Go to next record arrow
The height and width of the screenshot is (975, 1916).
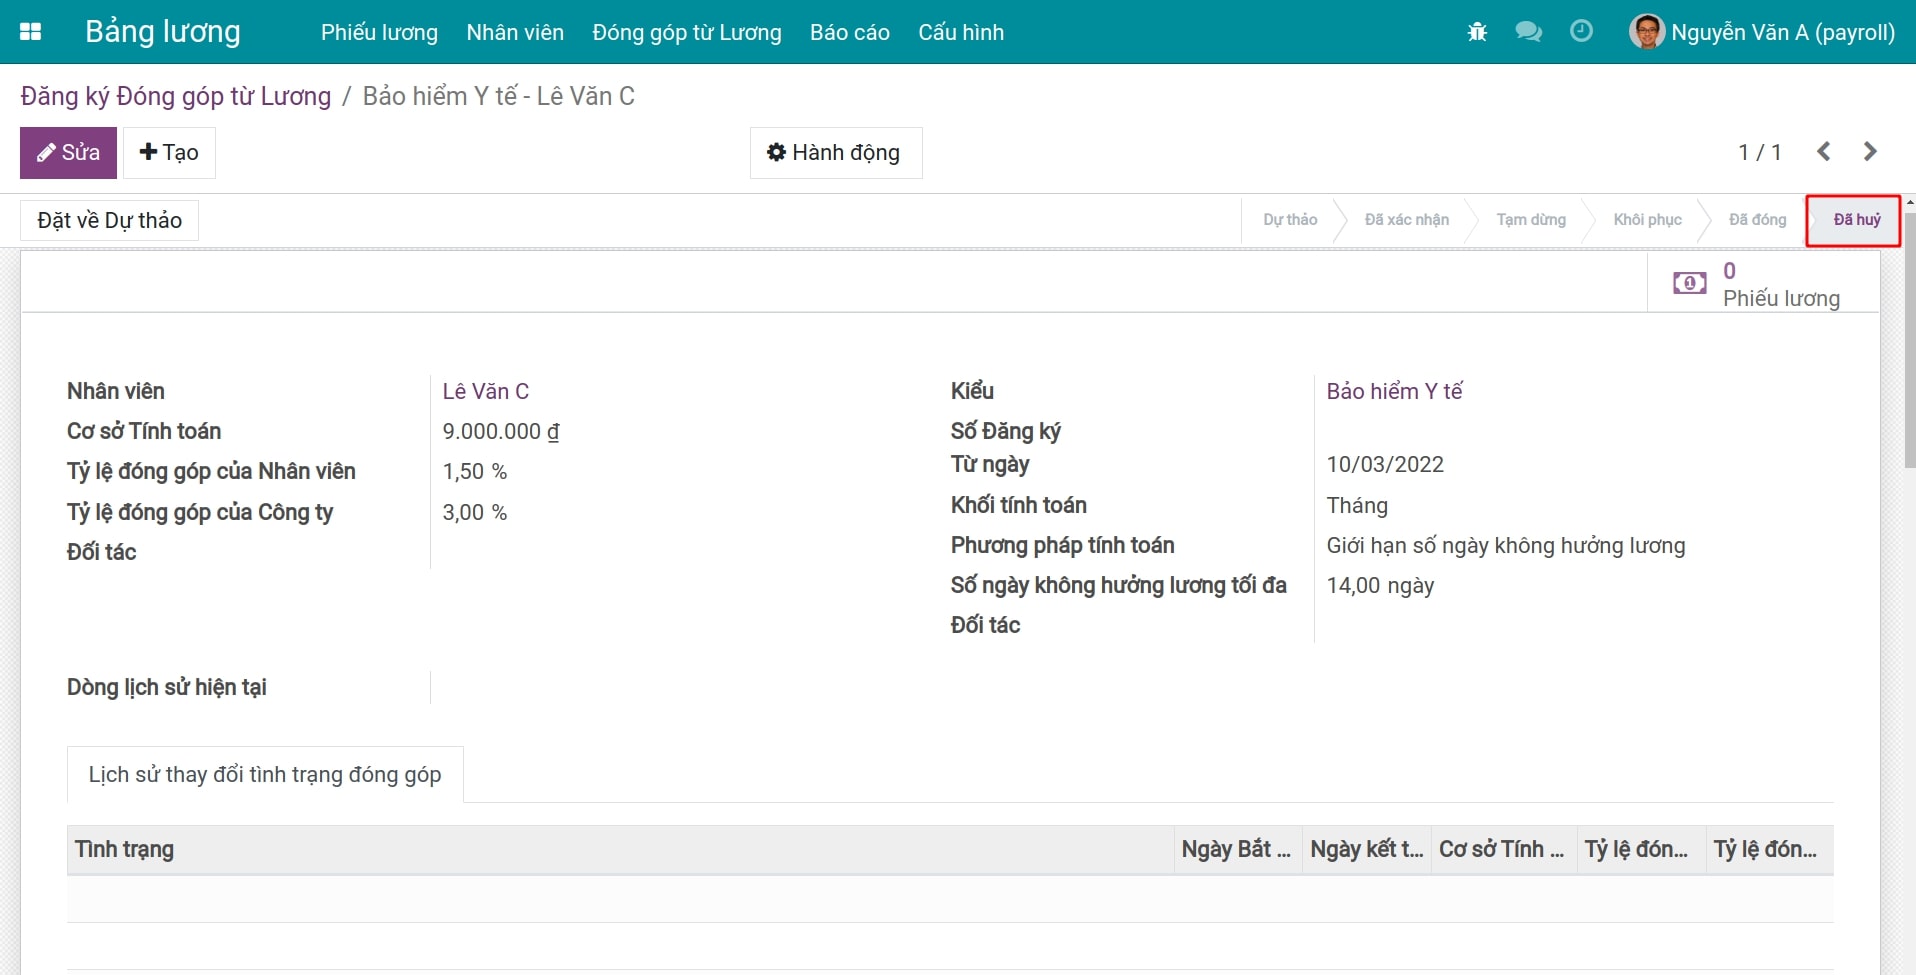coord(1870,152)
